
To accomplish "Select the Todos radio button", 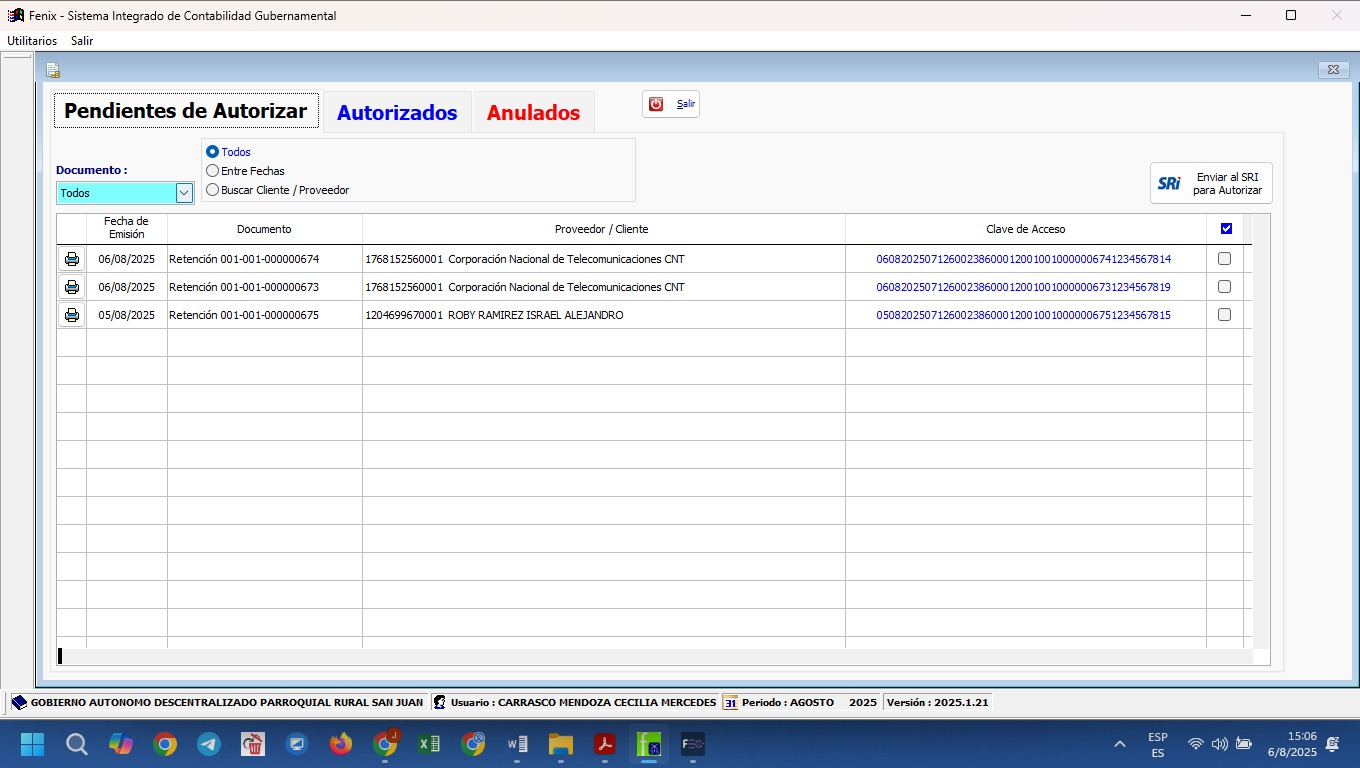I will click(x=212, y=152).
